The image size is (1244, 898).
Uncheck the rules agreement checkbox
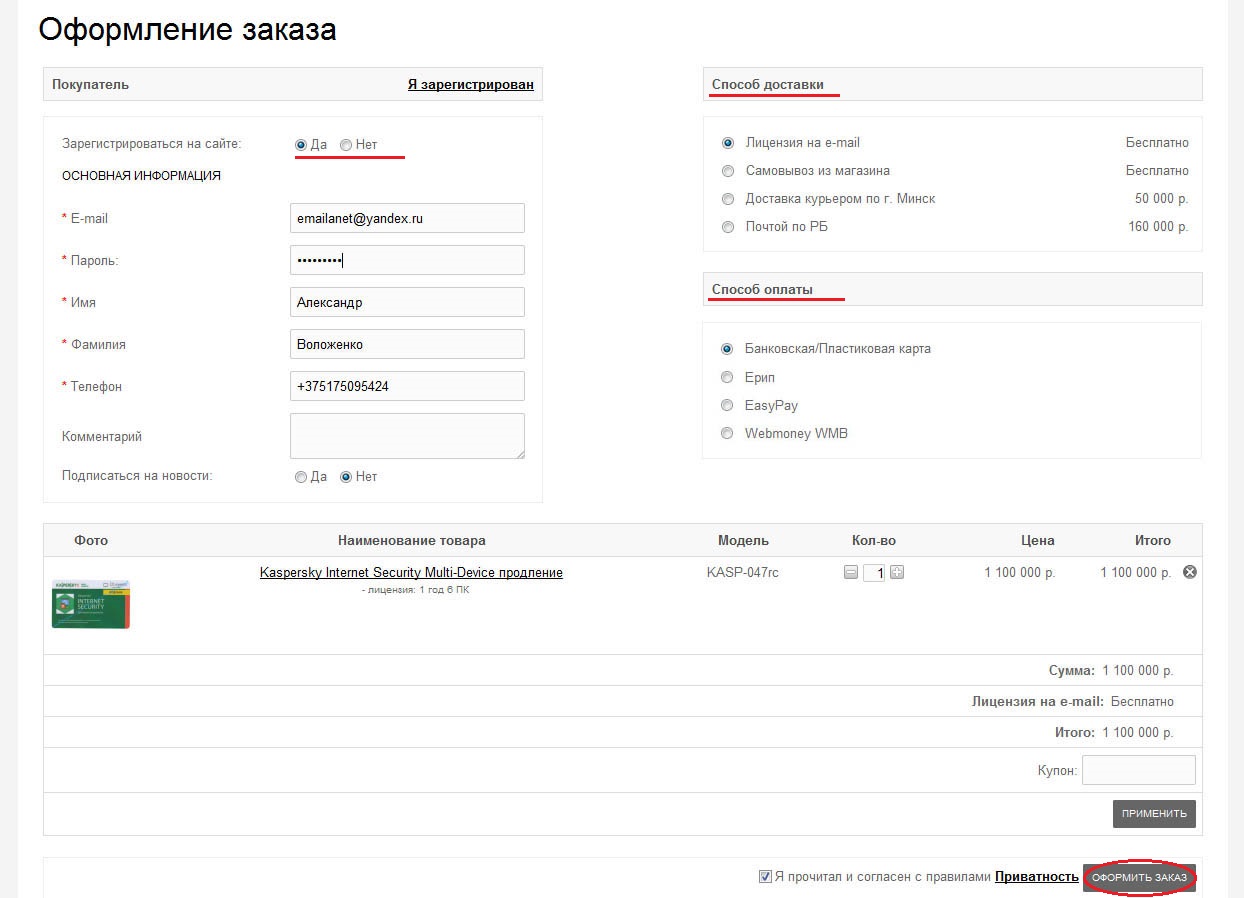click(764, 876)
